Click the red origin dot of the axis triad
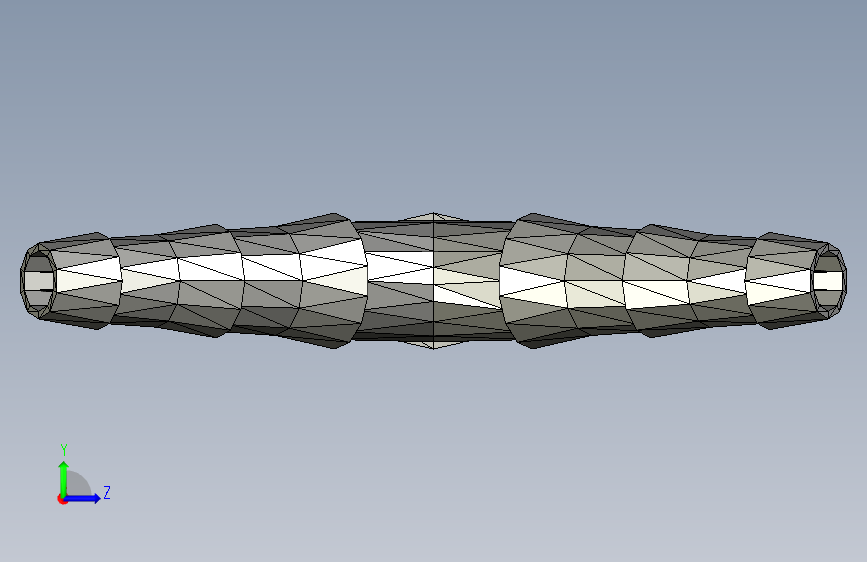This screenshot has height=562, width=867. click(x=62, y=499)
